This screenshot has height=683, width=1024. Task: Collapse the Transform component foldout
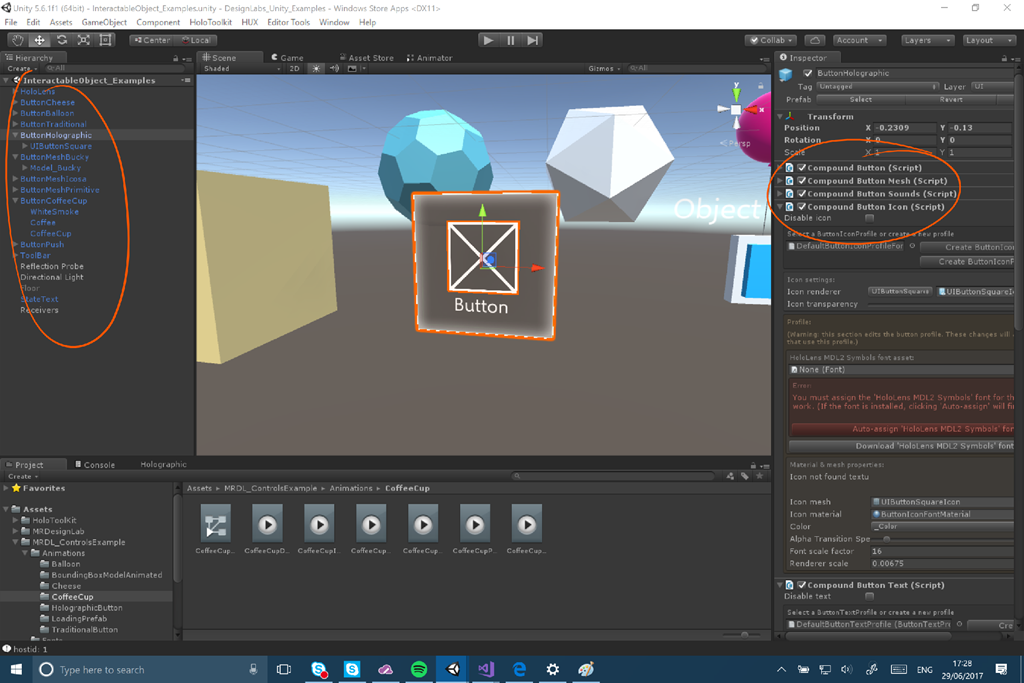780,116
